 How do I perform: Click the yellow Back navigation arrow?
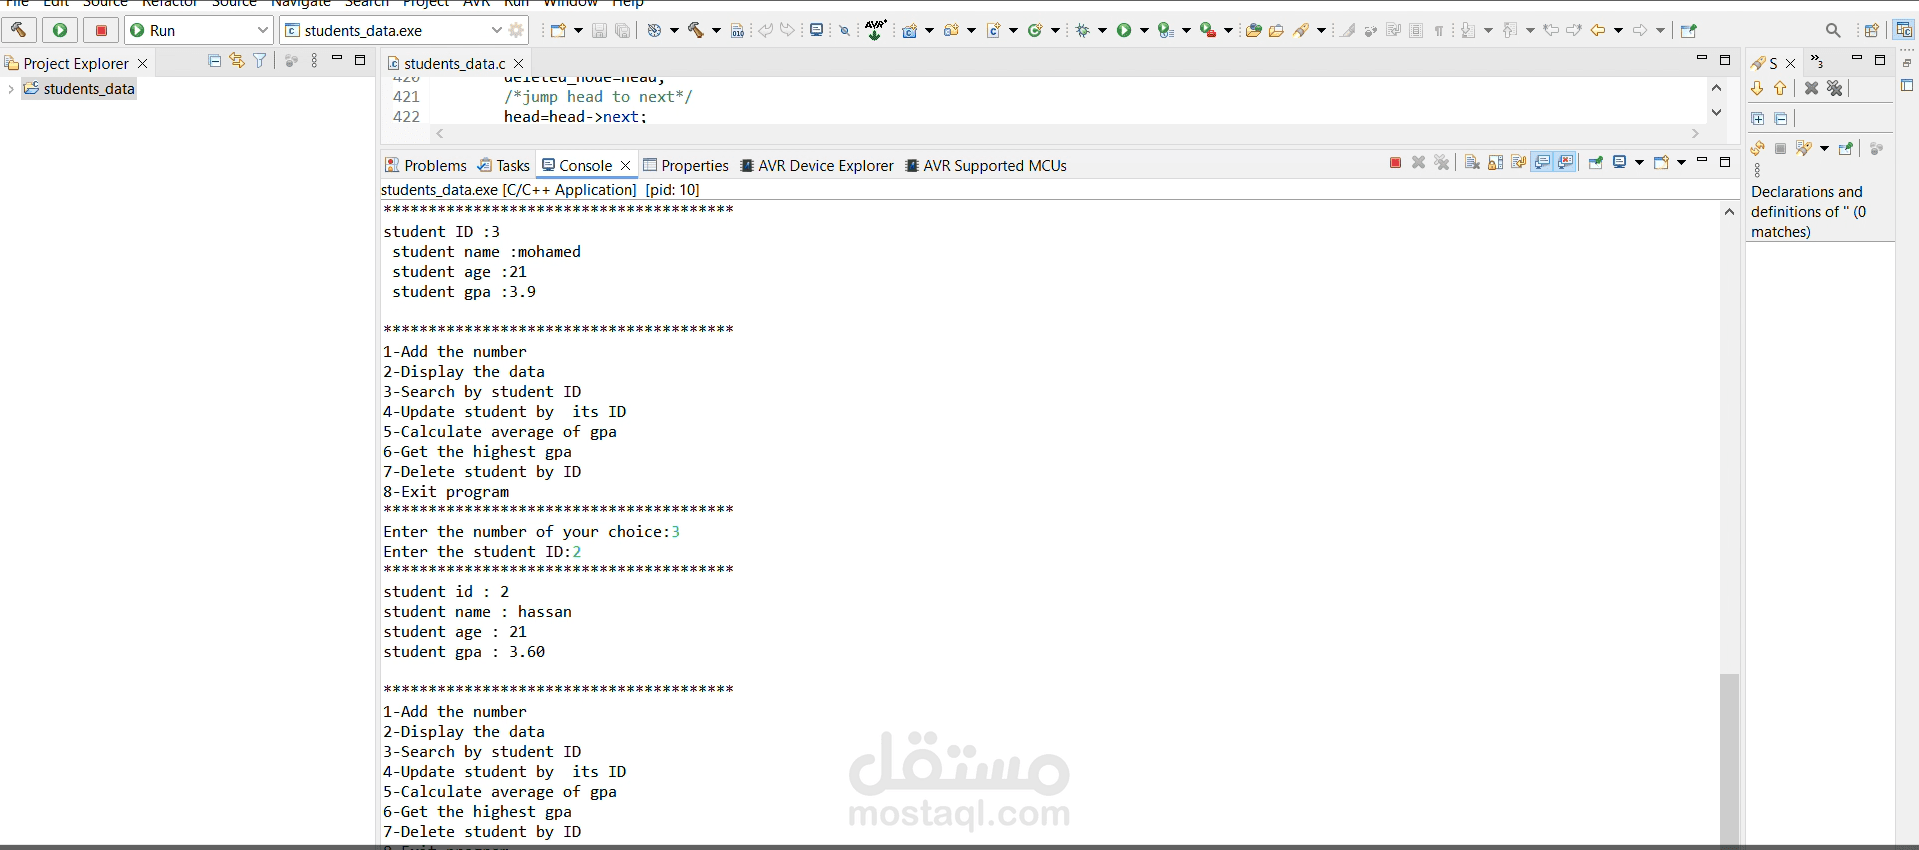1599,30
